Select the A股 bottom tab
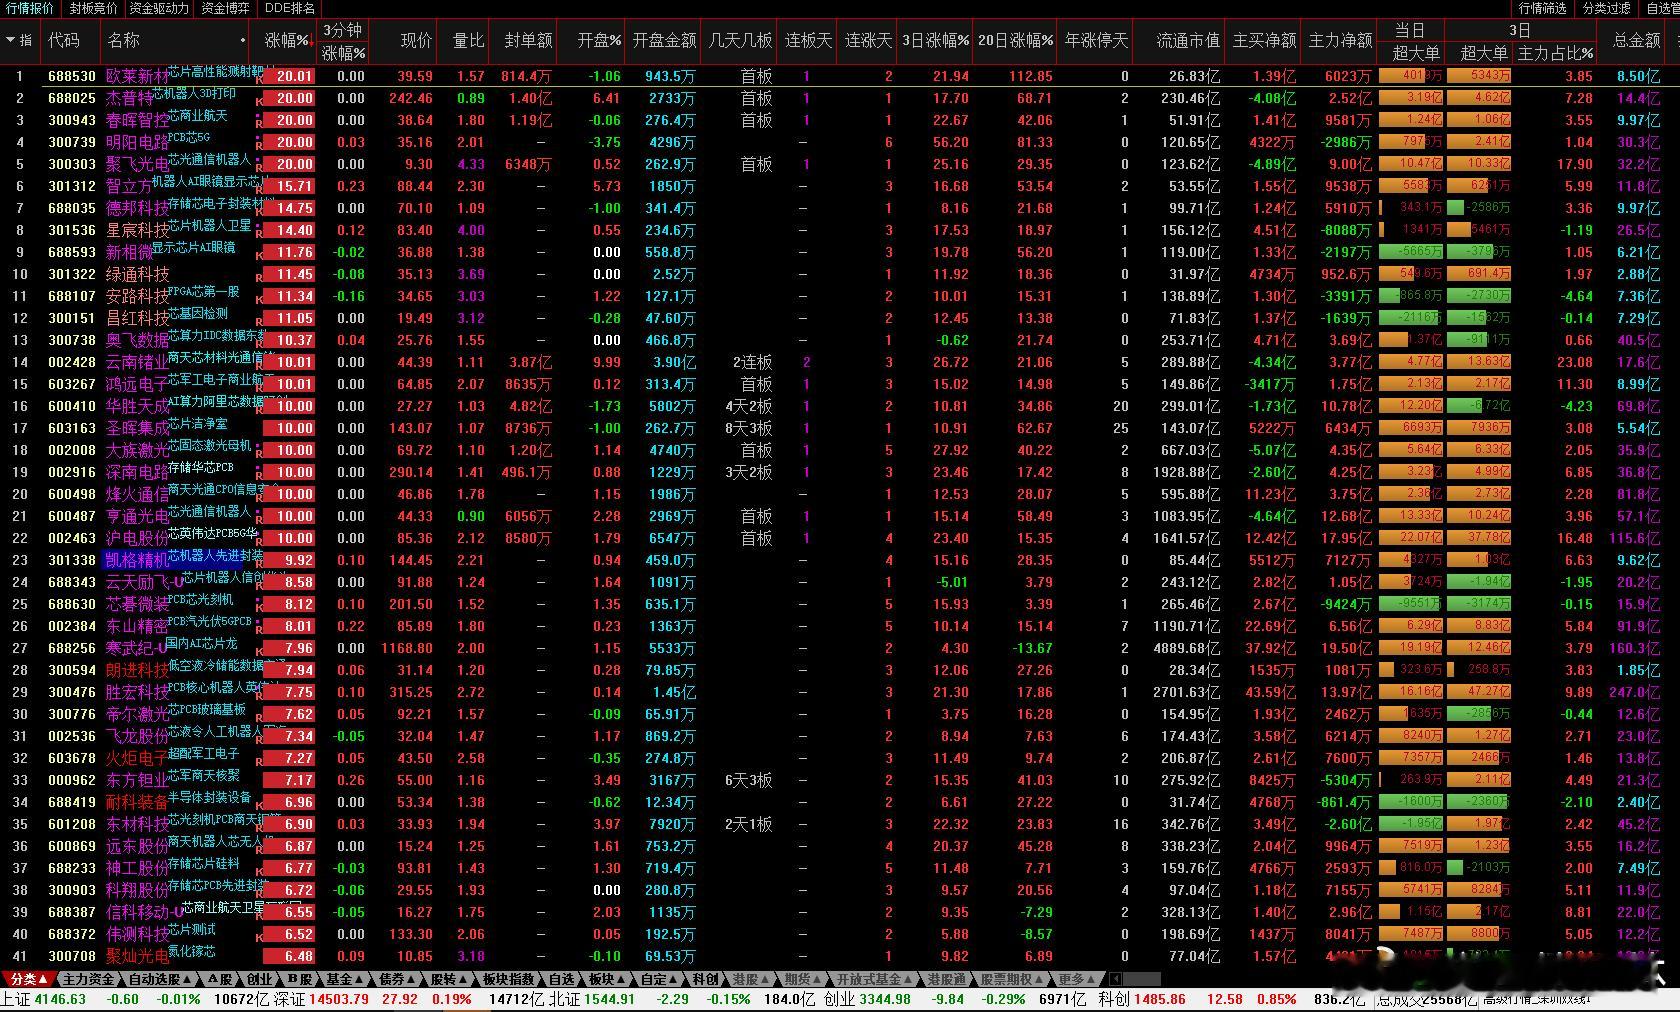The width and height of the screenshot is (1680, 1012). pyautogui.click(x=219, y=979)
